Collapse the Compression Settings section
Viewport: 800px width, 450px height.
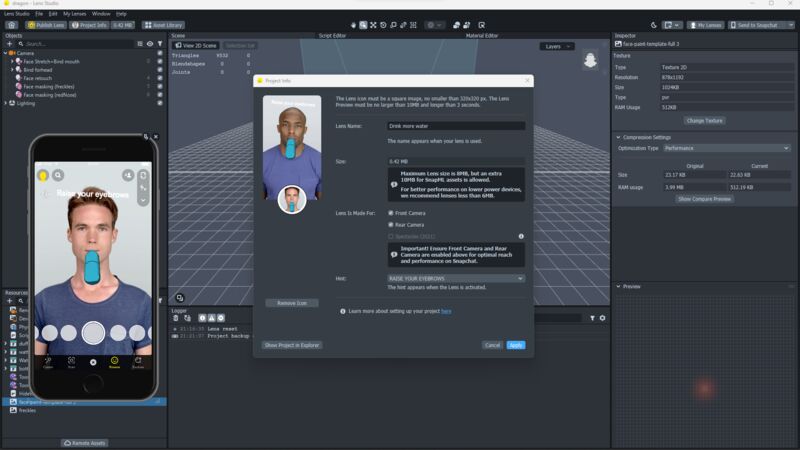click(618, 137)
